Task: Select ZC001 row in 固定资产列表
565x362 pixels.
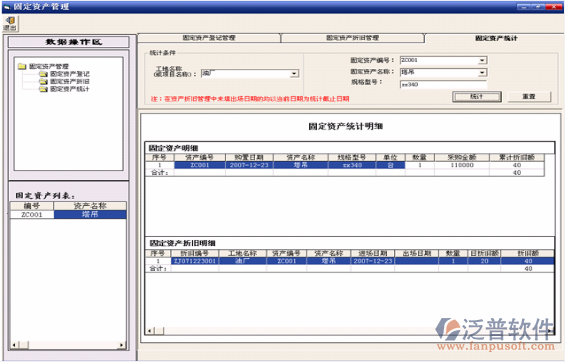Action: (x=68, y=215)
